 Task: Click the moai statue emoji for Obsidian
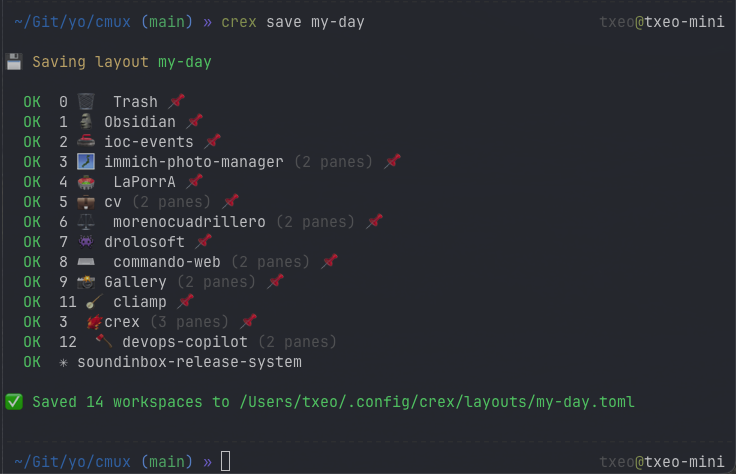coord(86,122)
